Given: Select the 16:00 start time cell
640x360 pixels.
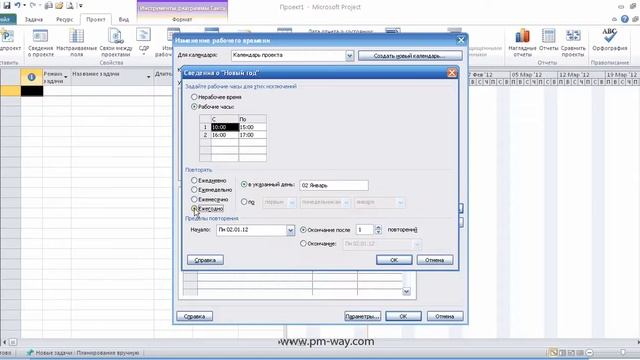Looking at the screenshot, I should coord(224,135).
